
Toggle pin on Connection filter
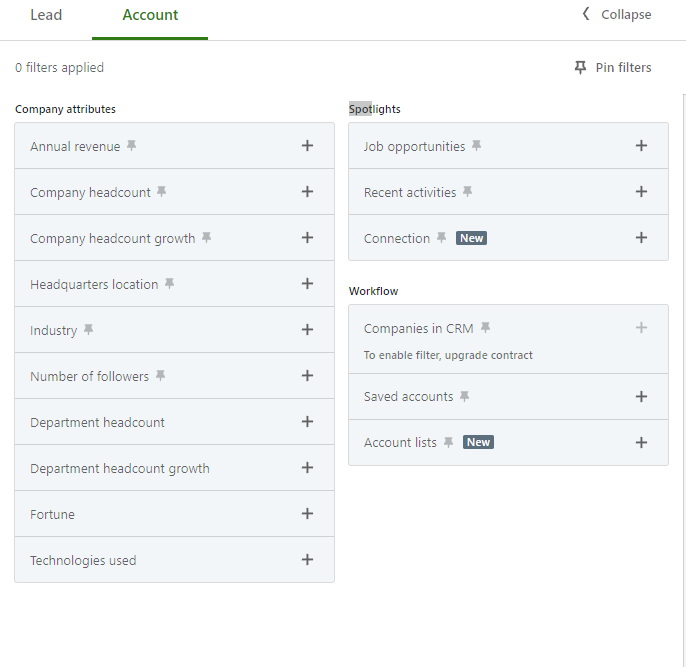pos(442,238)
